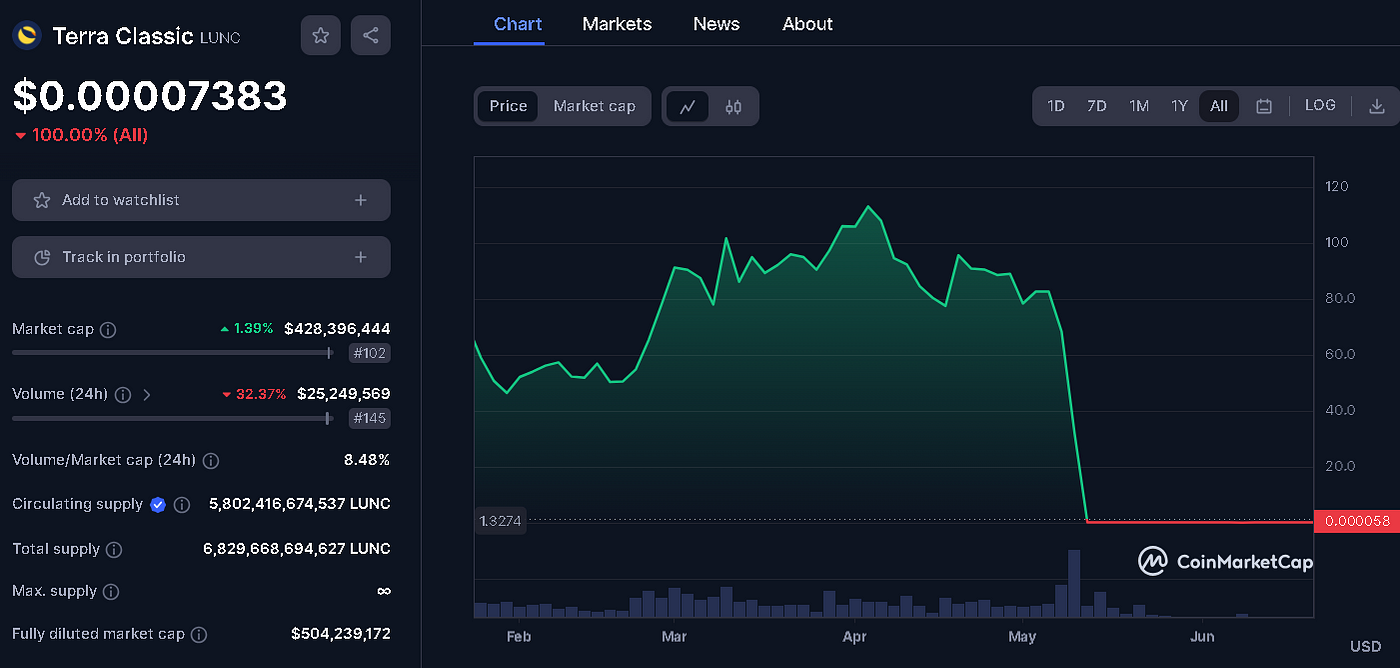Click the 5,802,416,674,537 LUNC value
Screen dimensions: 1400x668
click(x=299, y=505)
